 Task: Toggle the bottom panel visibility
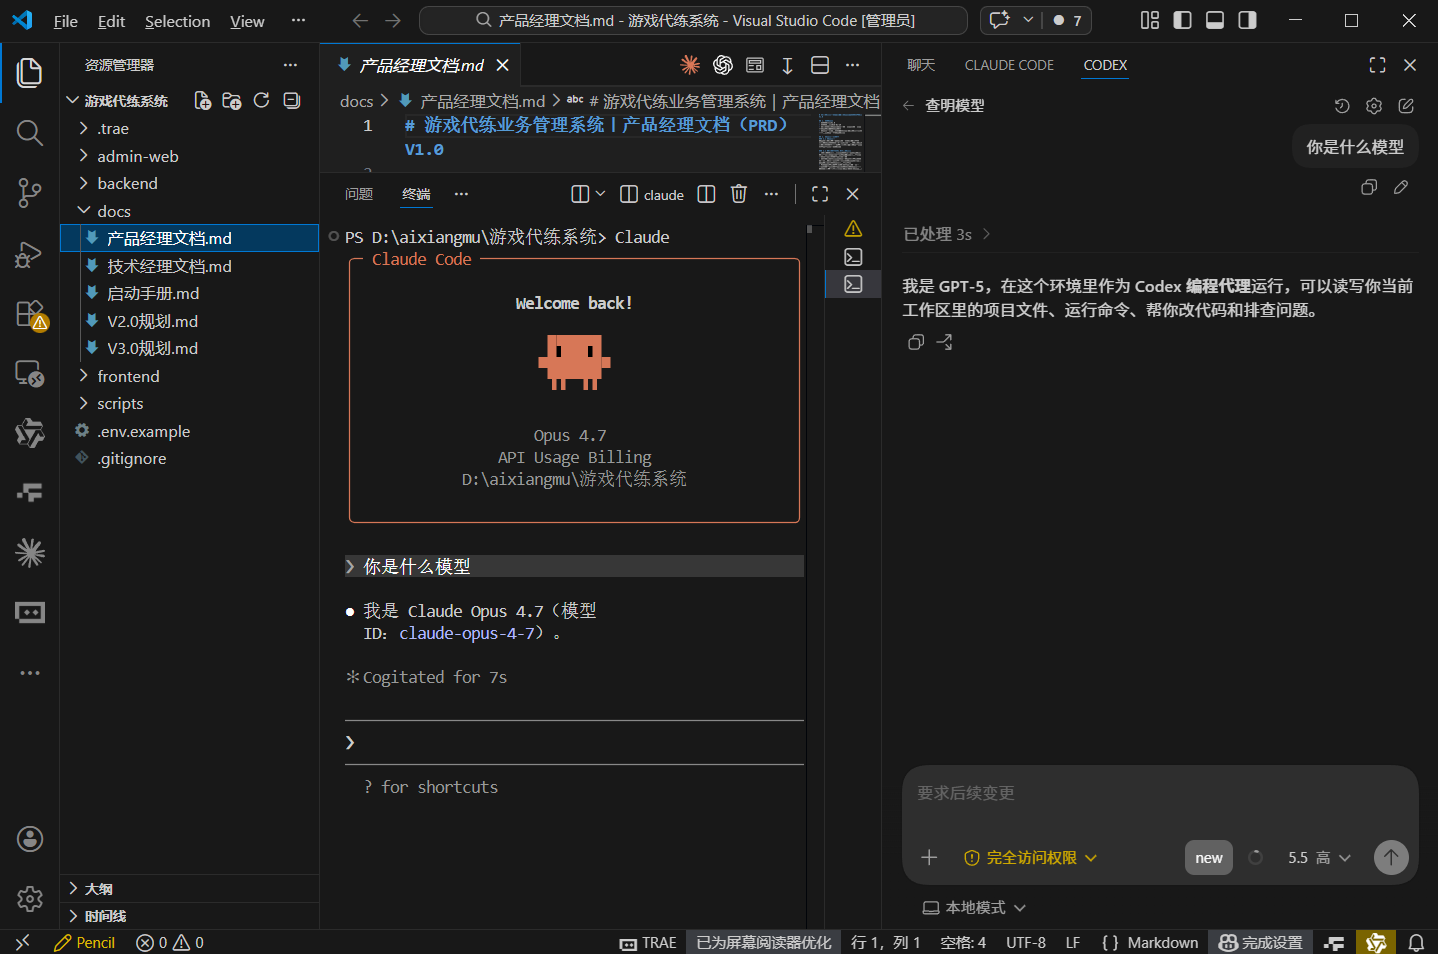[1215, 20]
